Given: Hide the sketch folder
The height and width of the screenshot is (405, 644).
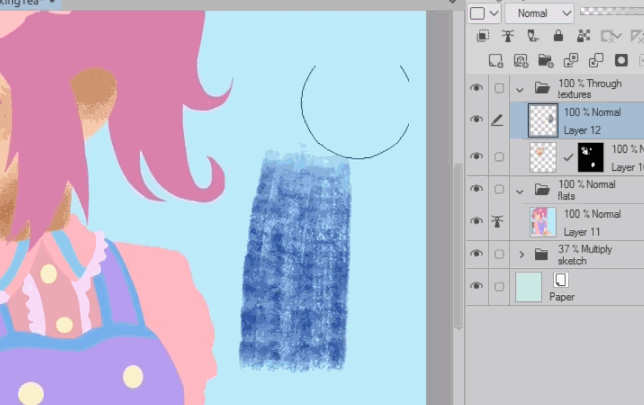Looking at the screenshot, I should [476, 253].
